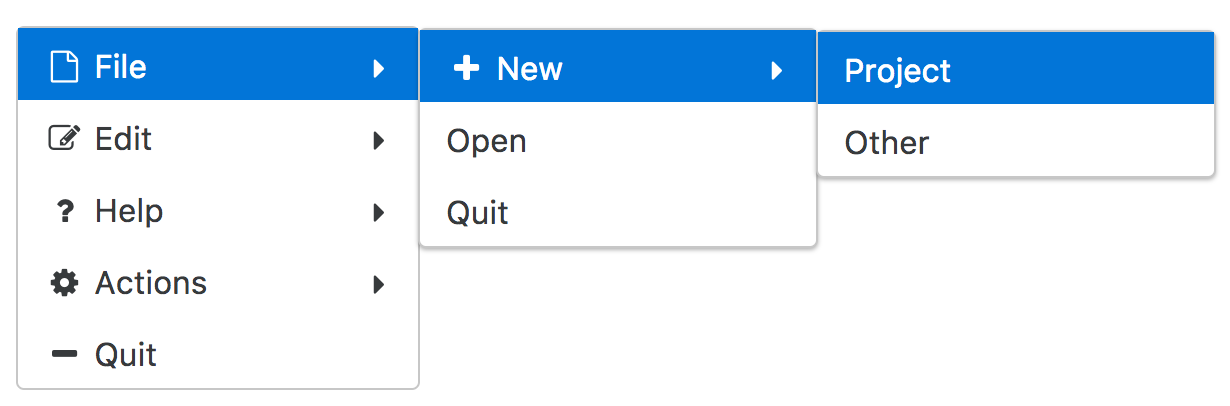1230x406 pixels.
Task: Open the Edit menu item
Action: (218, 139)
